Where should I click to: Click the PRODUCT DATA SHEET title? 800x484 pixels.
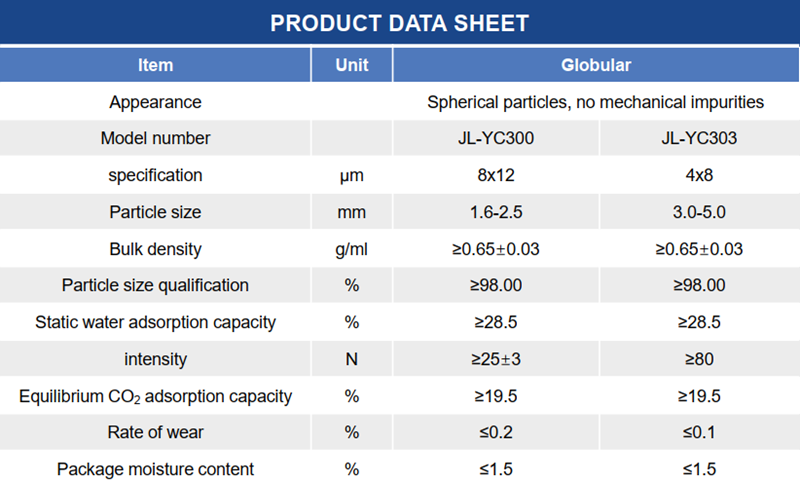click(399, 23)
